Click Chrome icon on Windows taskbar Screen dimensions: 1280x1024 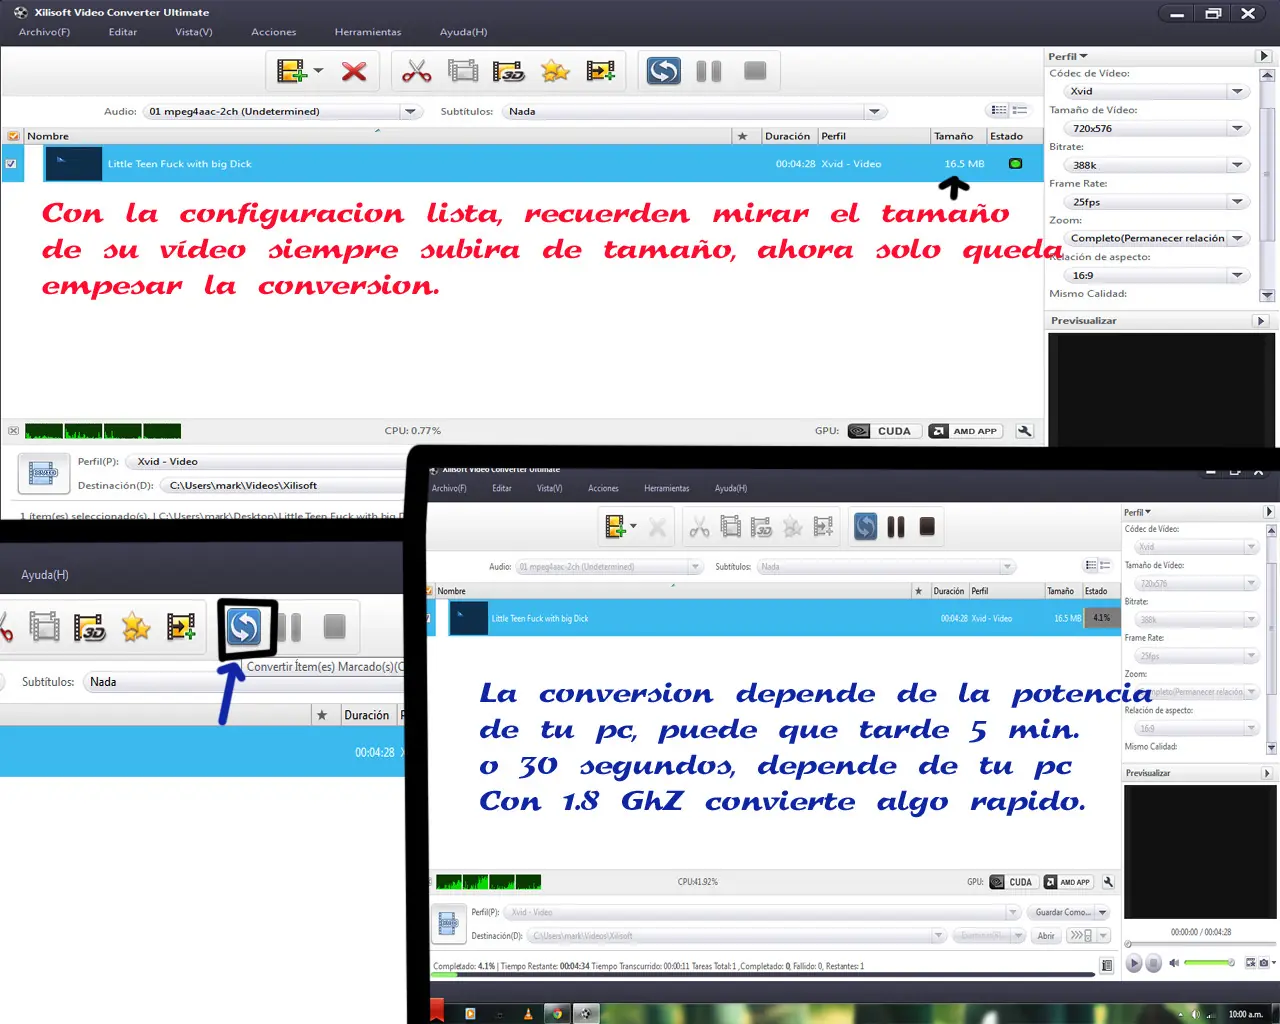[558, 1013]
